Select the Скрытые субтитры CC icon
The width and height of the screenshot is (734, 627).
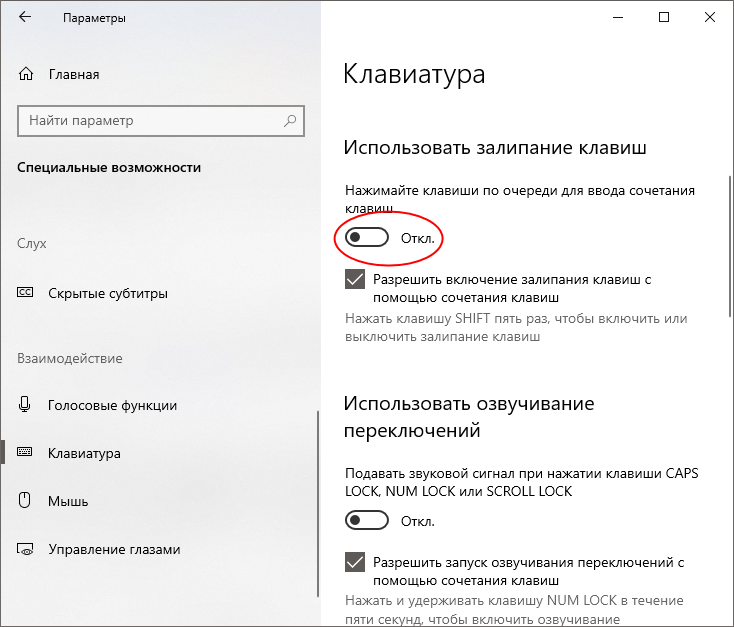[x=25, y=293]
